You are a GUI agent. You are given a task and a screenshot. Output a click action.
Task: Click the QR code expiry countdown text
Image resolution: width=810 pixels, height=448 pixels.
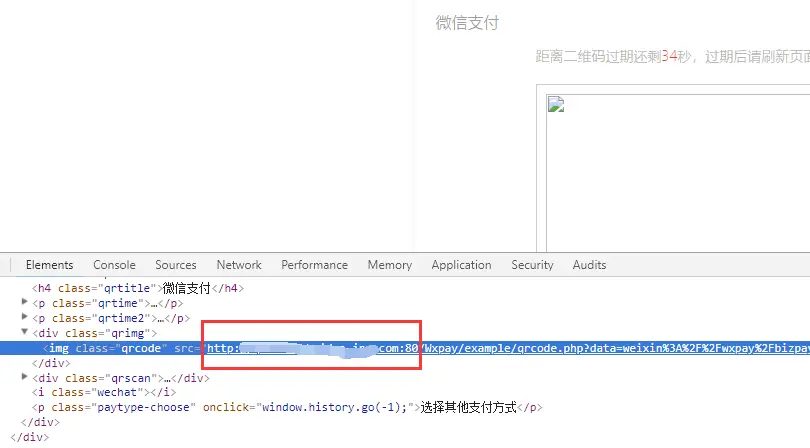673,56
